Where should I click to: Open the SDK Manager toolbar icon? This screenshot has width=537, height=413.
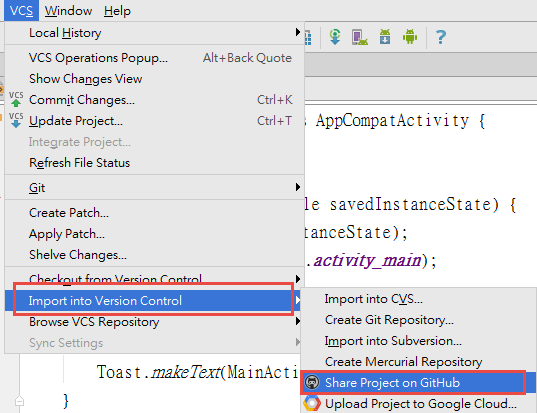click(x=385, y=37)
